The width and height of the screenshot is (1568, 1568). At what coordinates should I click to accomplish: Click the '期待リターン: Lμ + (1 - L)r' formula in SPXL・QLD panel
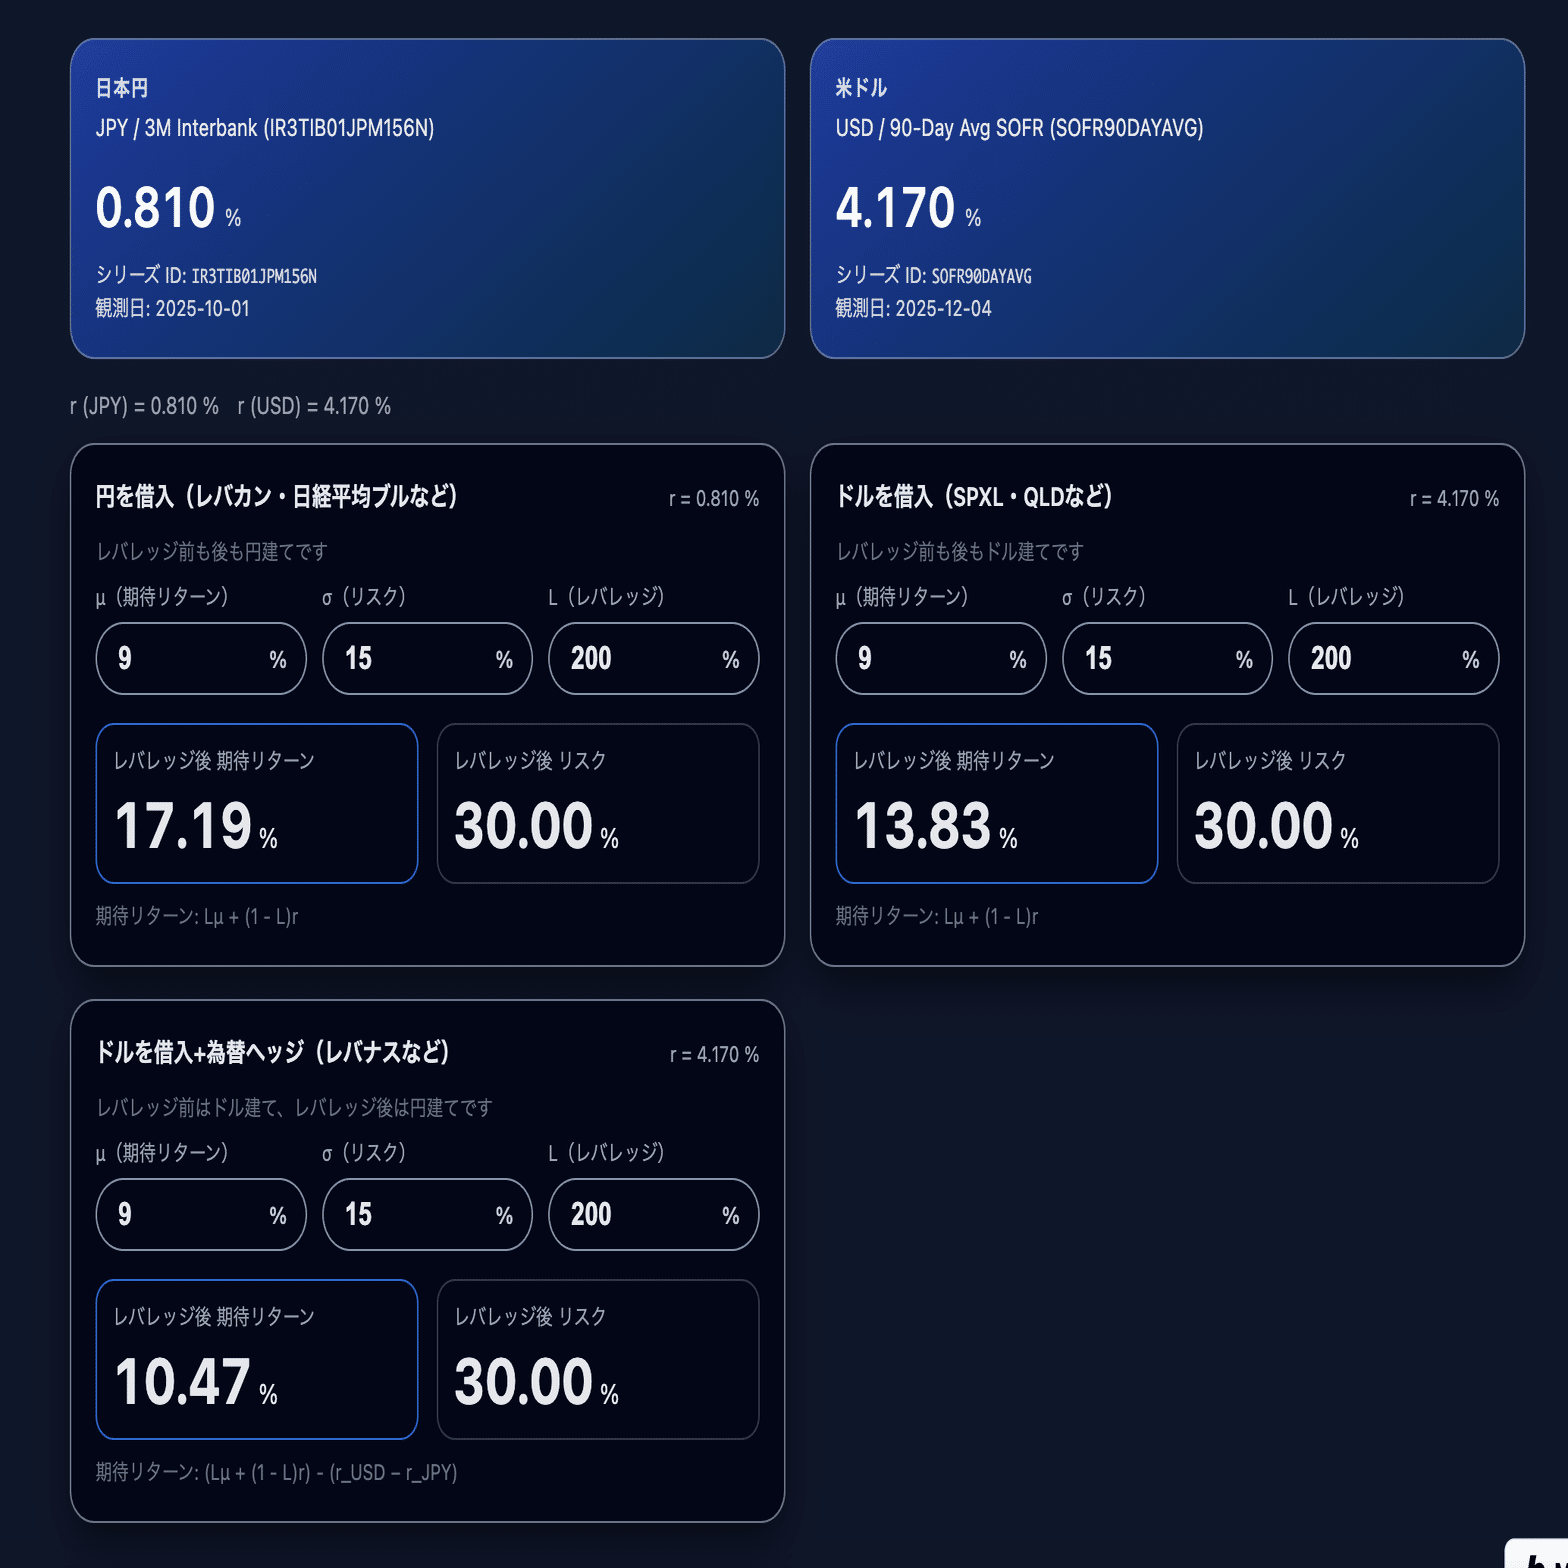(x=937, y=916)
